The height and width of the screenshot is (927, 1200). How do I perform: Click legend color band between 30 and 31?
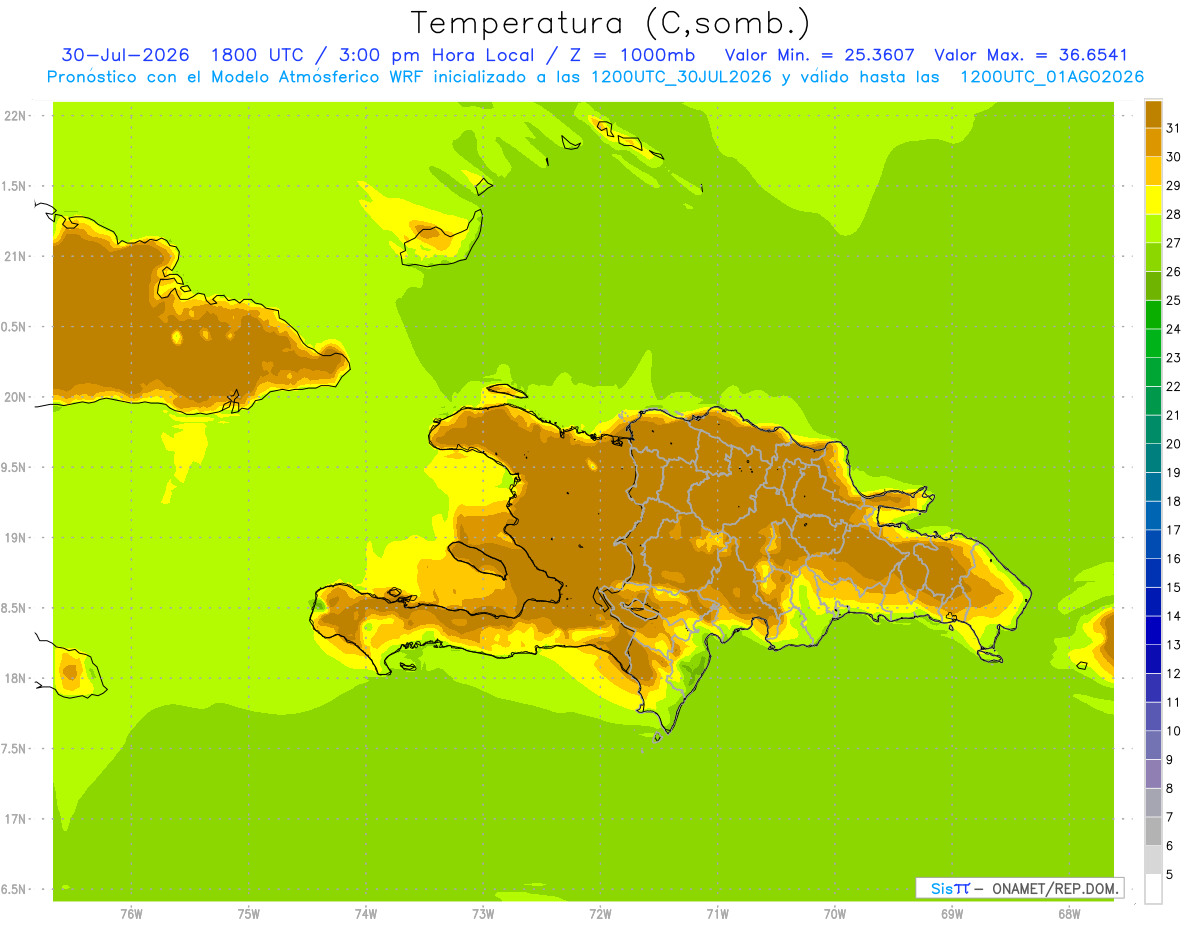(x=1153, y=142)
